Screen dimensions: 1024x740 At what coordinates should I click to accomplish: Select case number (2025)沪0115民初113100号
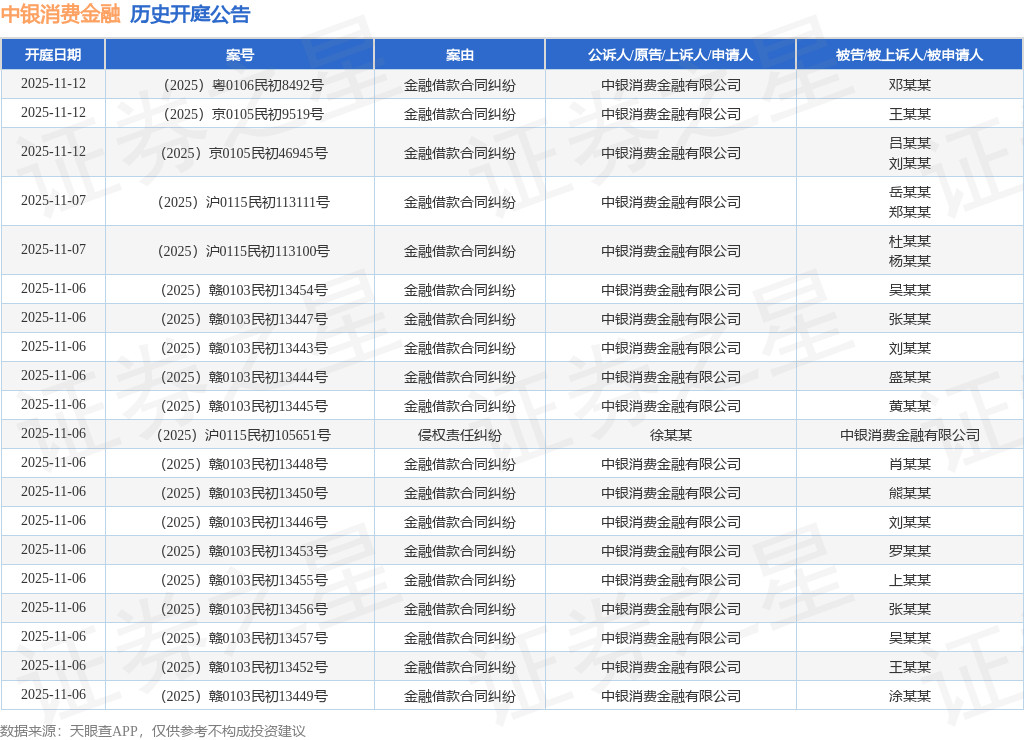click(x=244, y=251)
